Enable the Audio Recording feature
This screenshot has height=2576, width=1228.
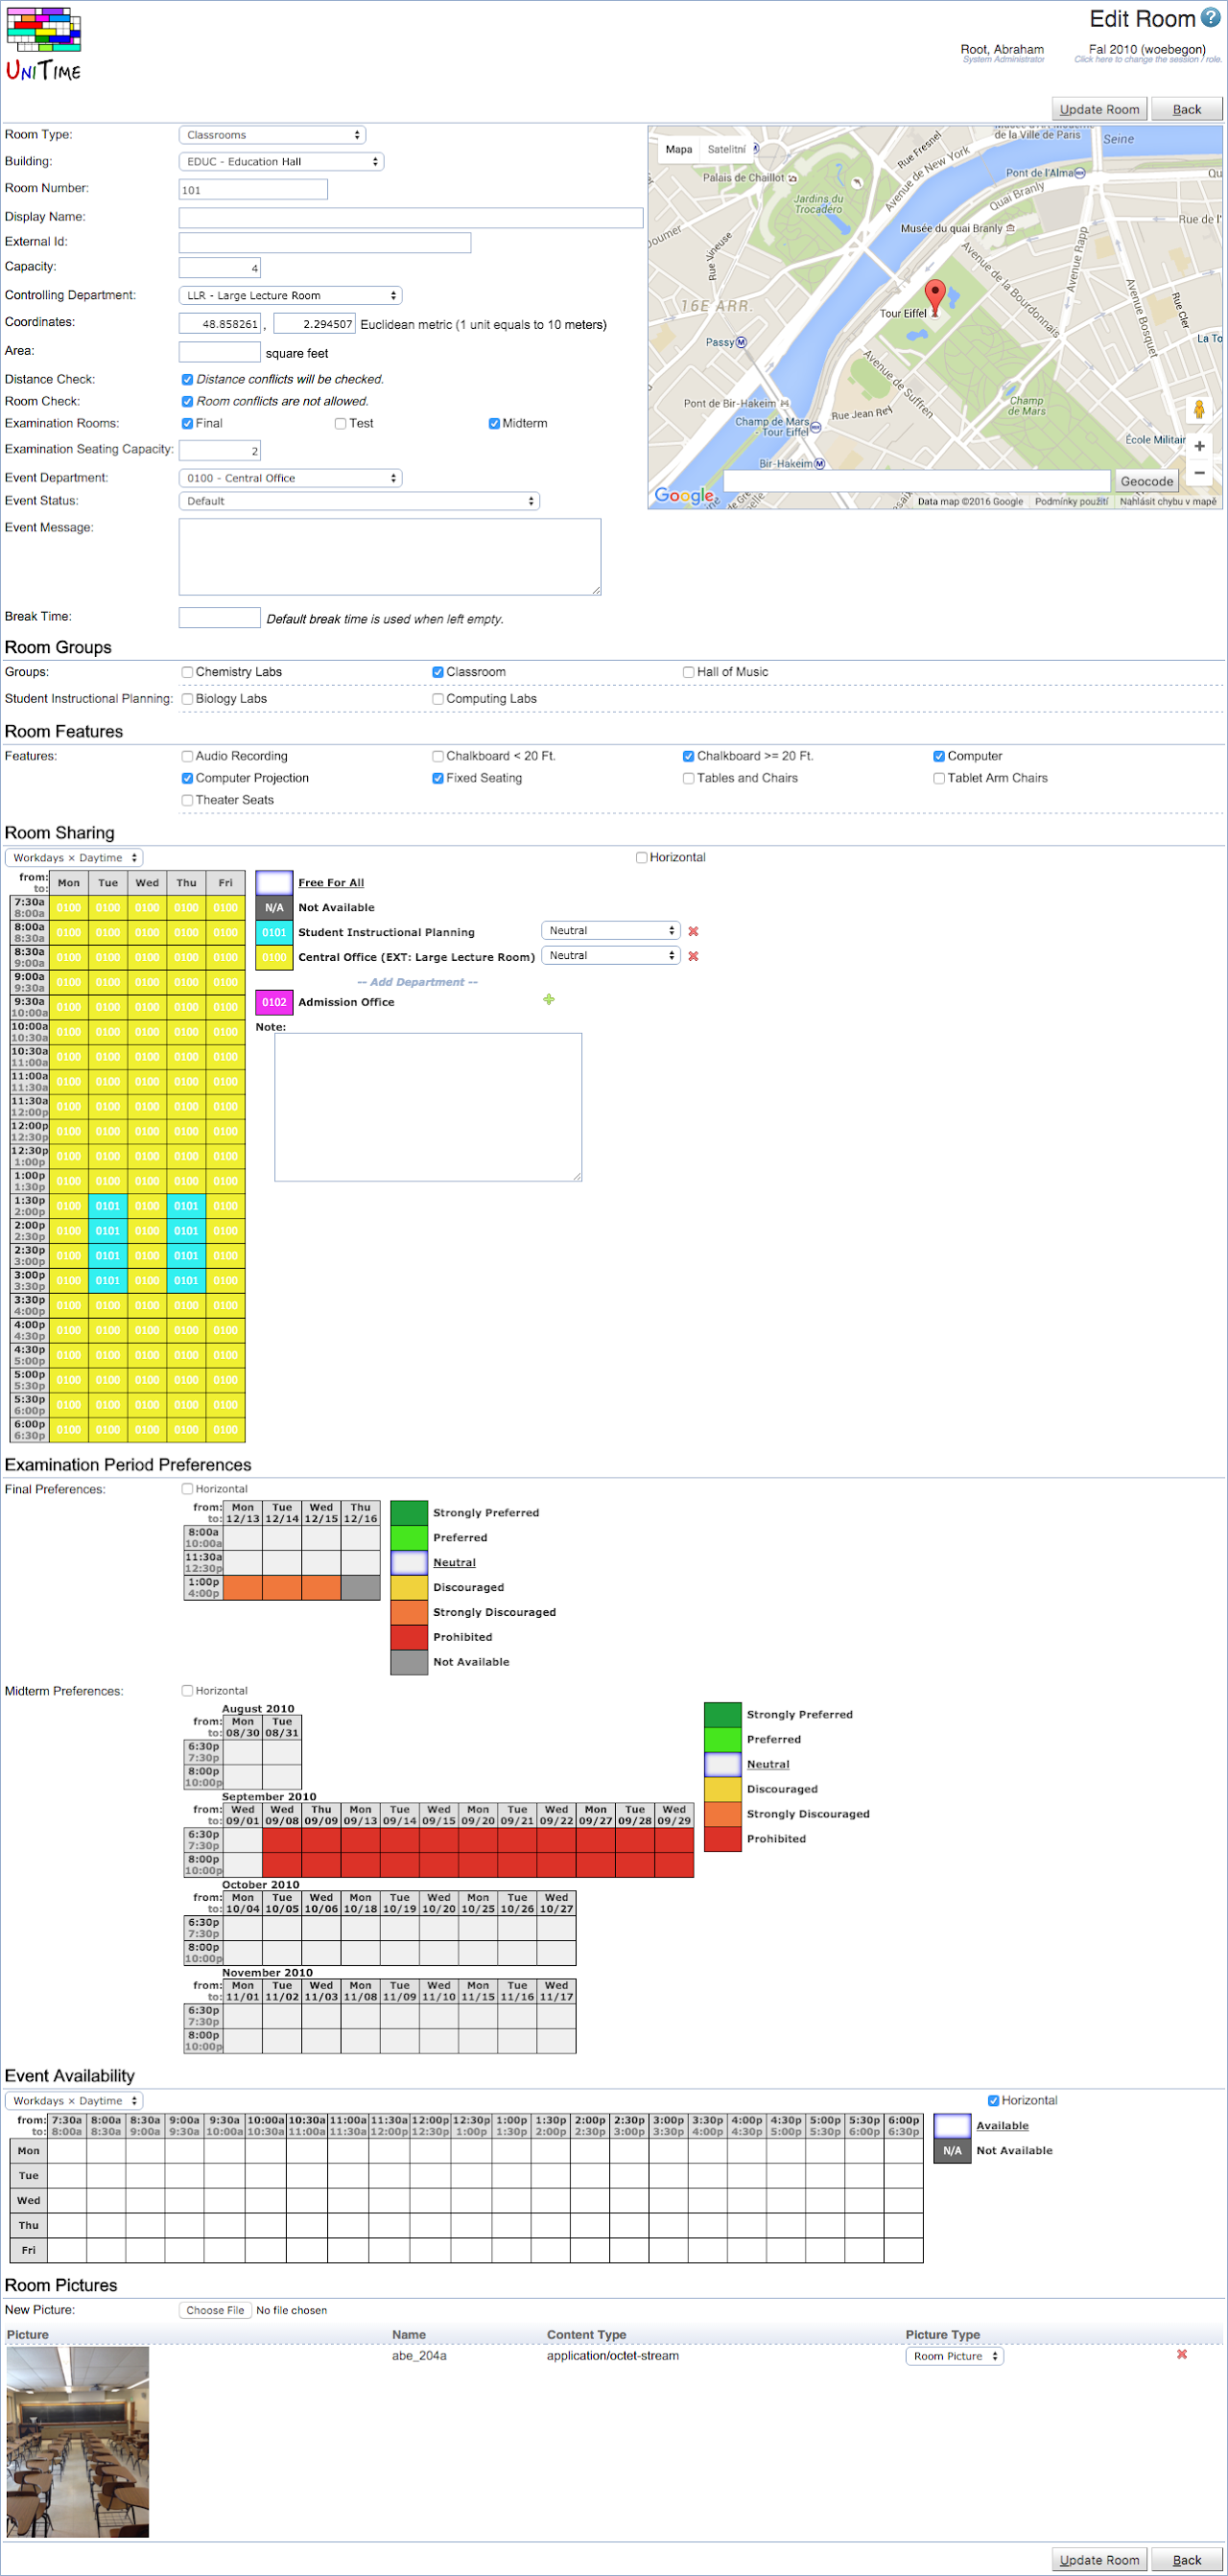187,756
